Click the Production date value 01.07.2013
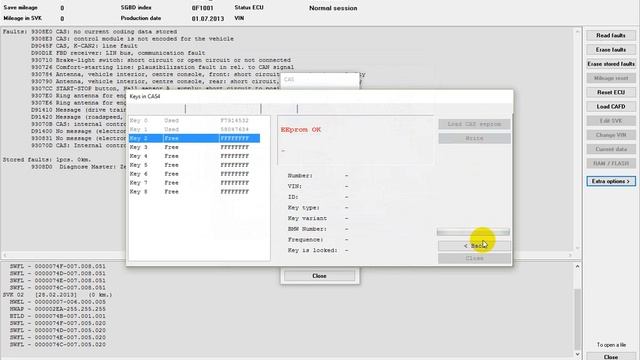Viewport: 640px width, 360px height. (208, 19)
